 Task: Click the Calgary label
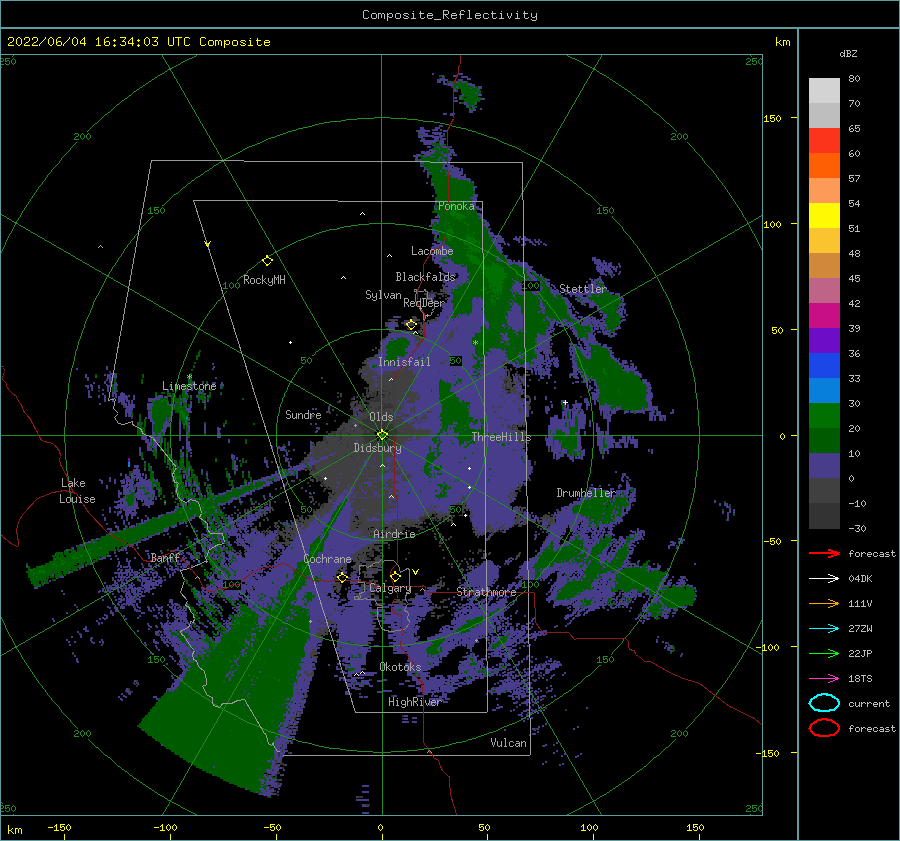click(x=390, y=588)
